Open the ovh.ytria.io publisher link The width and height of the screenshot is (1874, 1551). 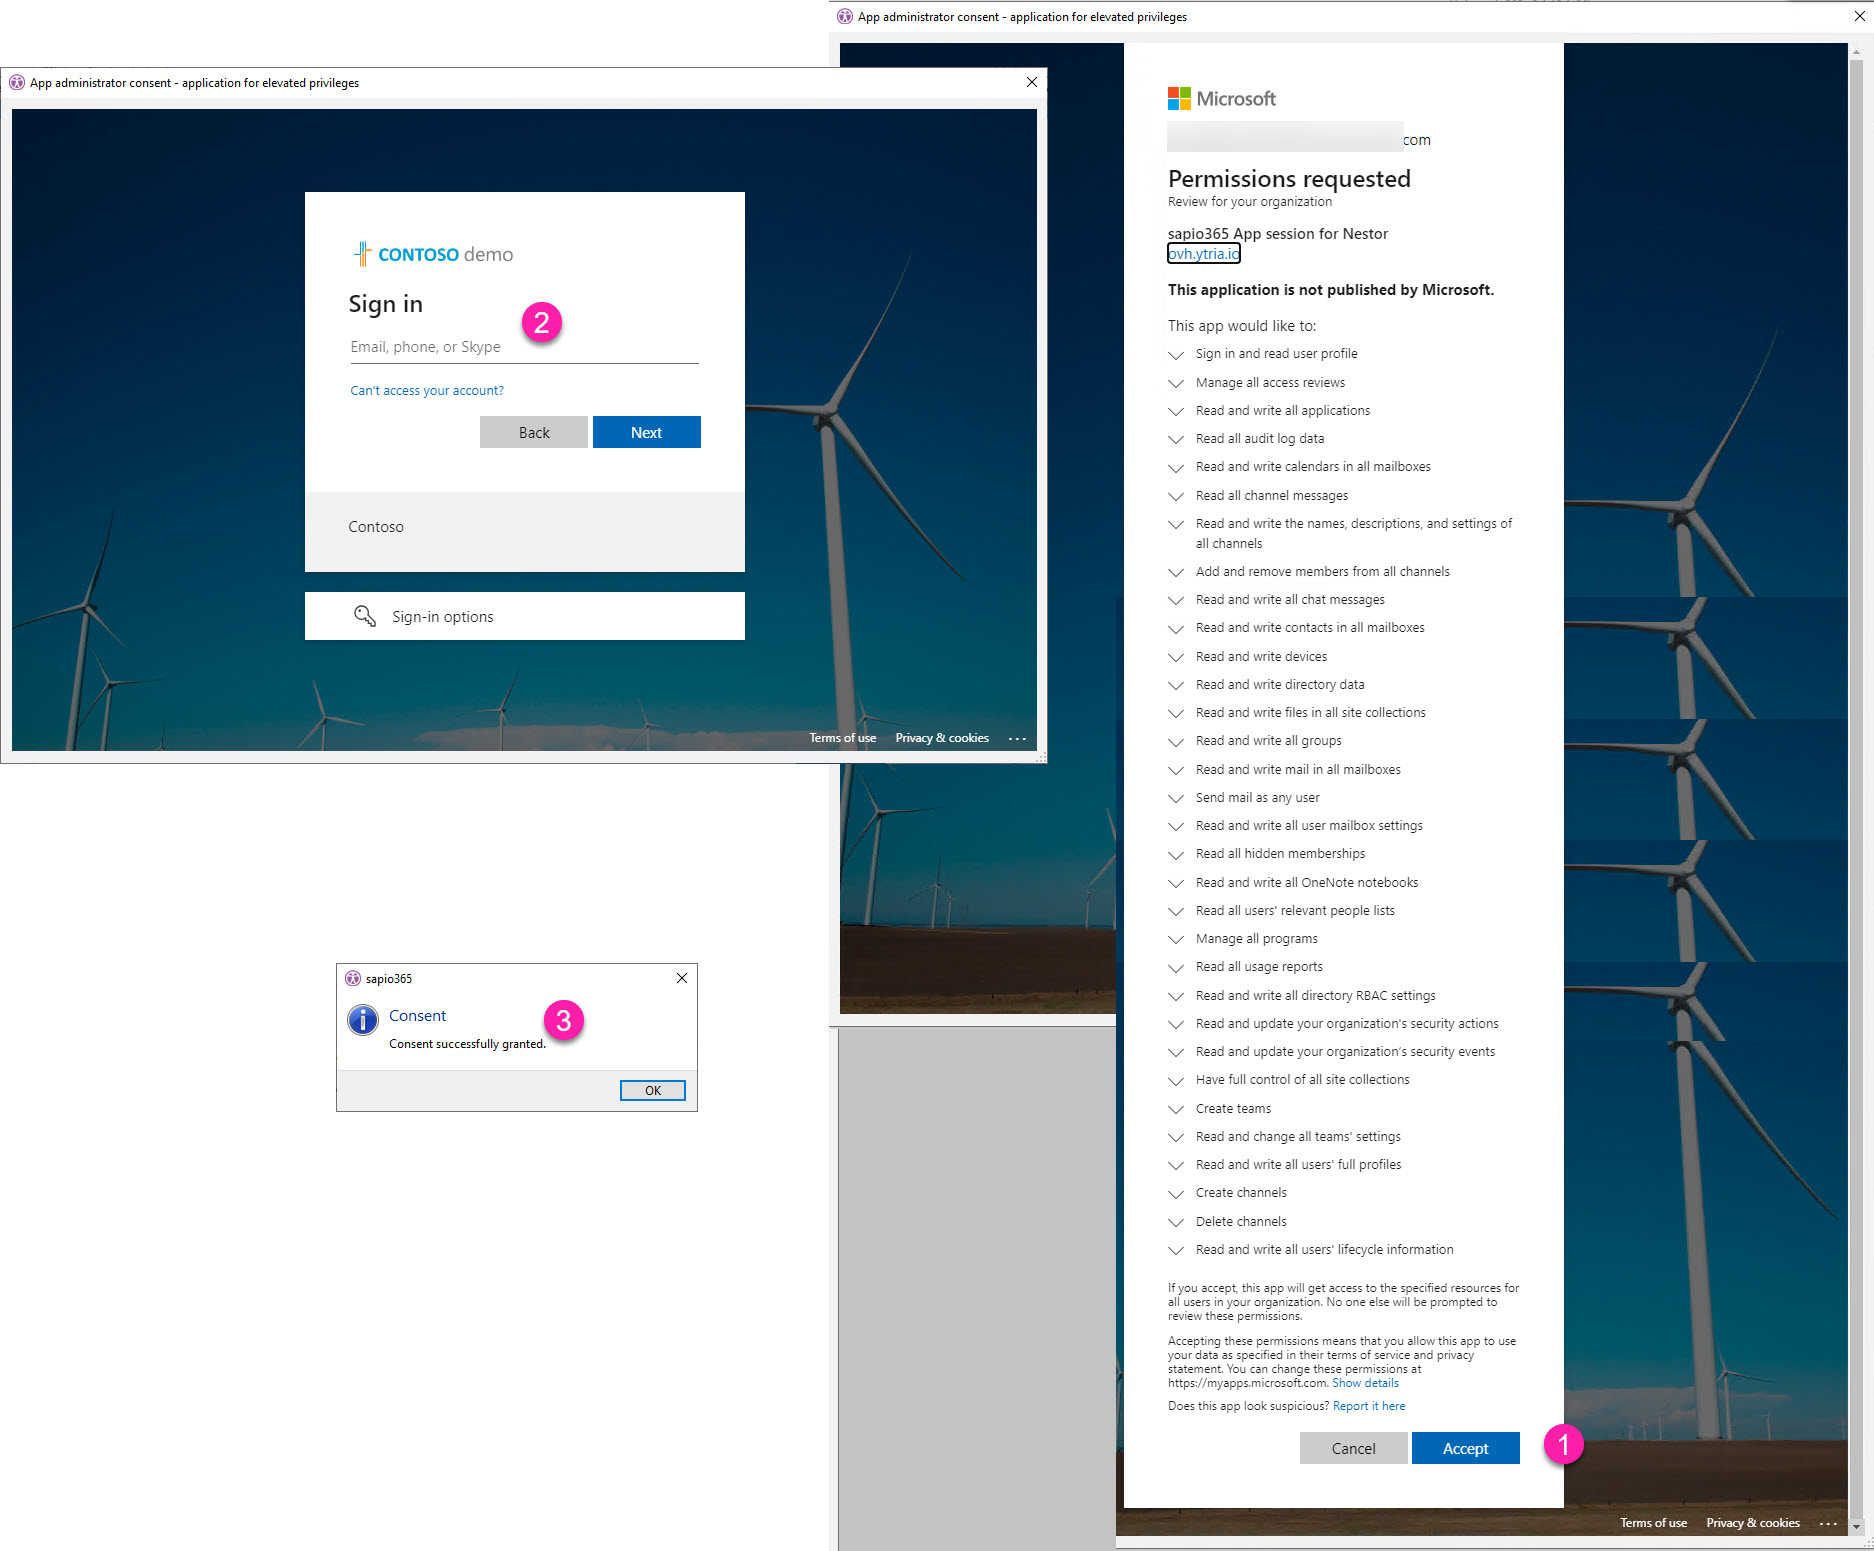[x=1204, y=254]
